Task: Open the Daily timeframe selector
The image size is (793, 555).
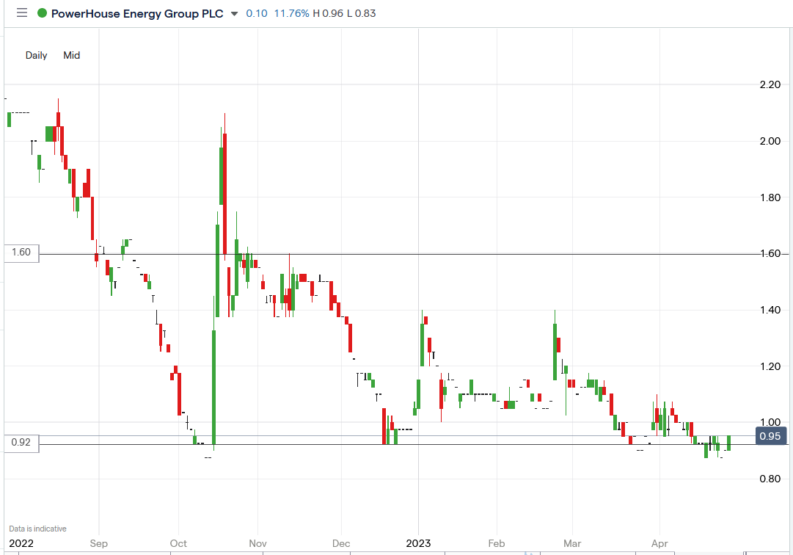Action: [x=37, y=56]
